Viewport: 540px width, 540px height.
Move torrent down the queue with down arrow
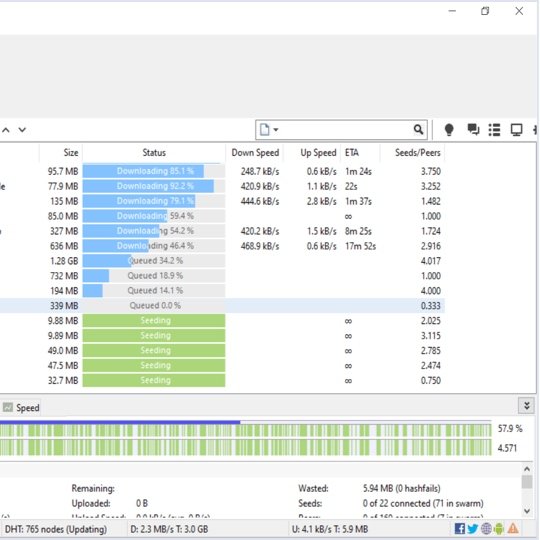point(22,130)
